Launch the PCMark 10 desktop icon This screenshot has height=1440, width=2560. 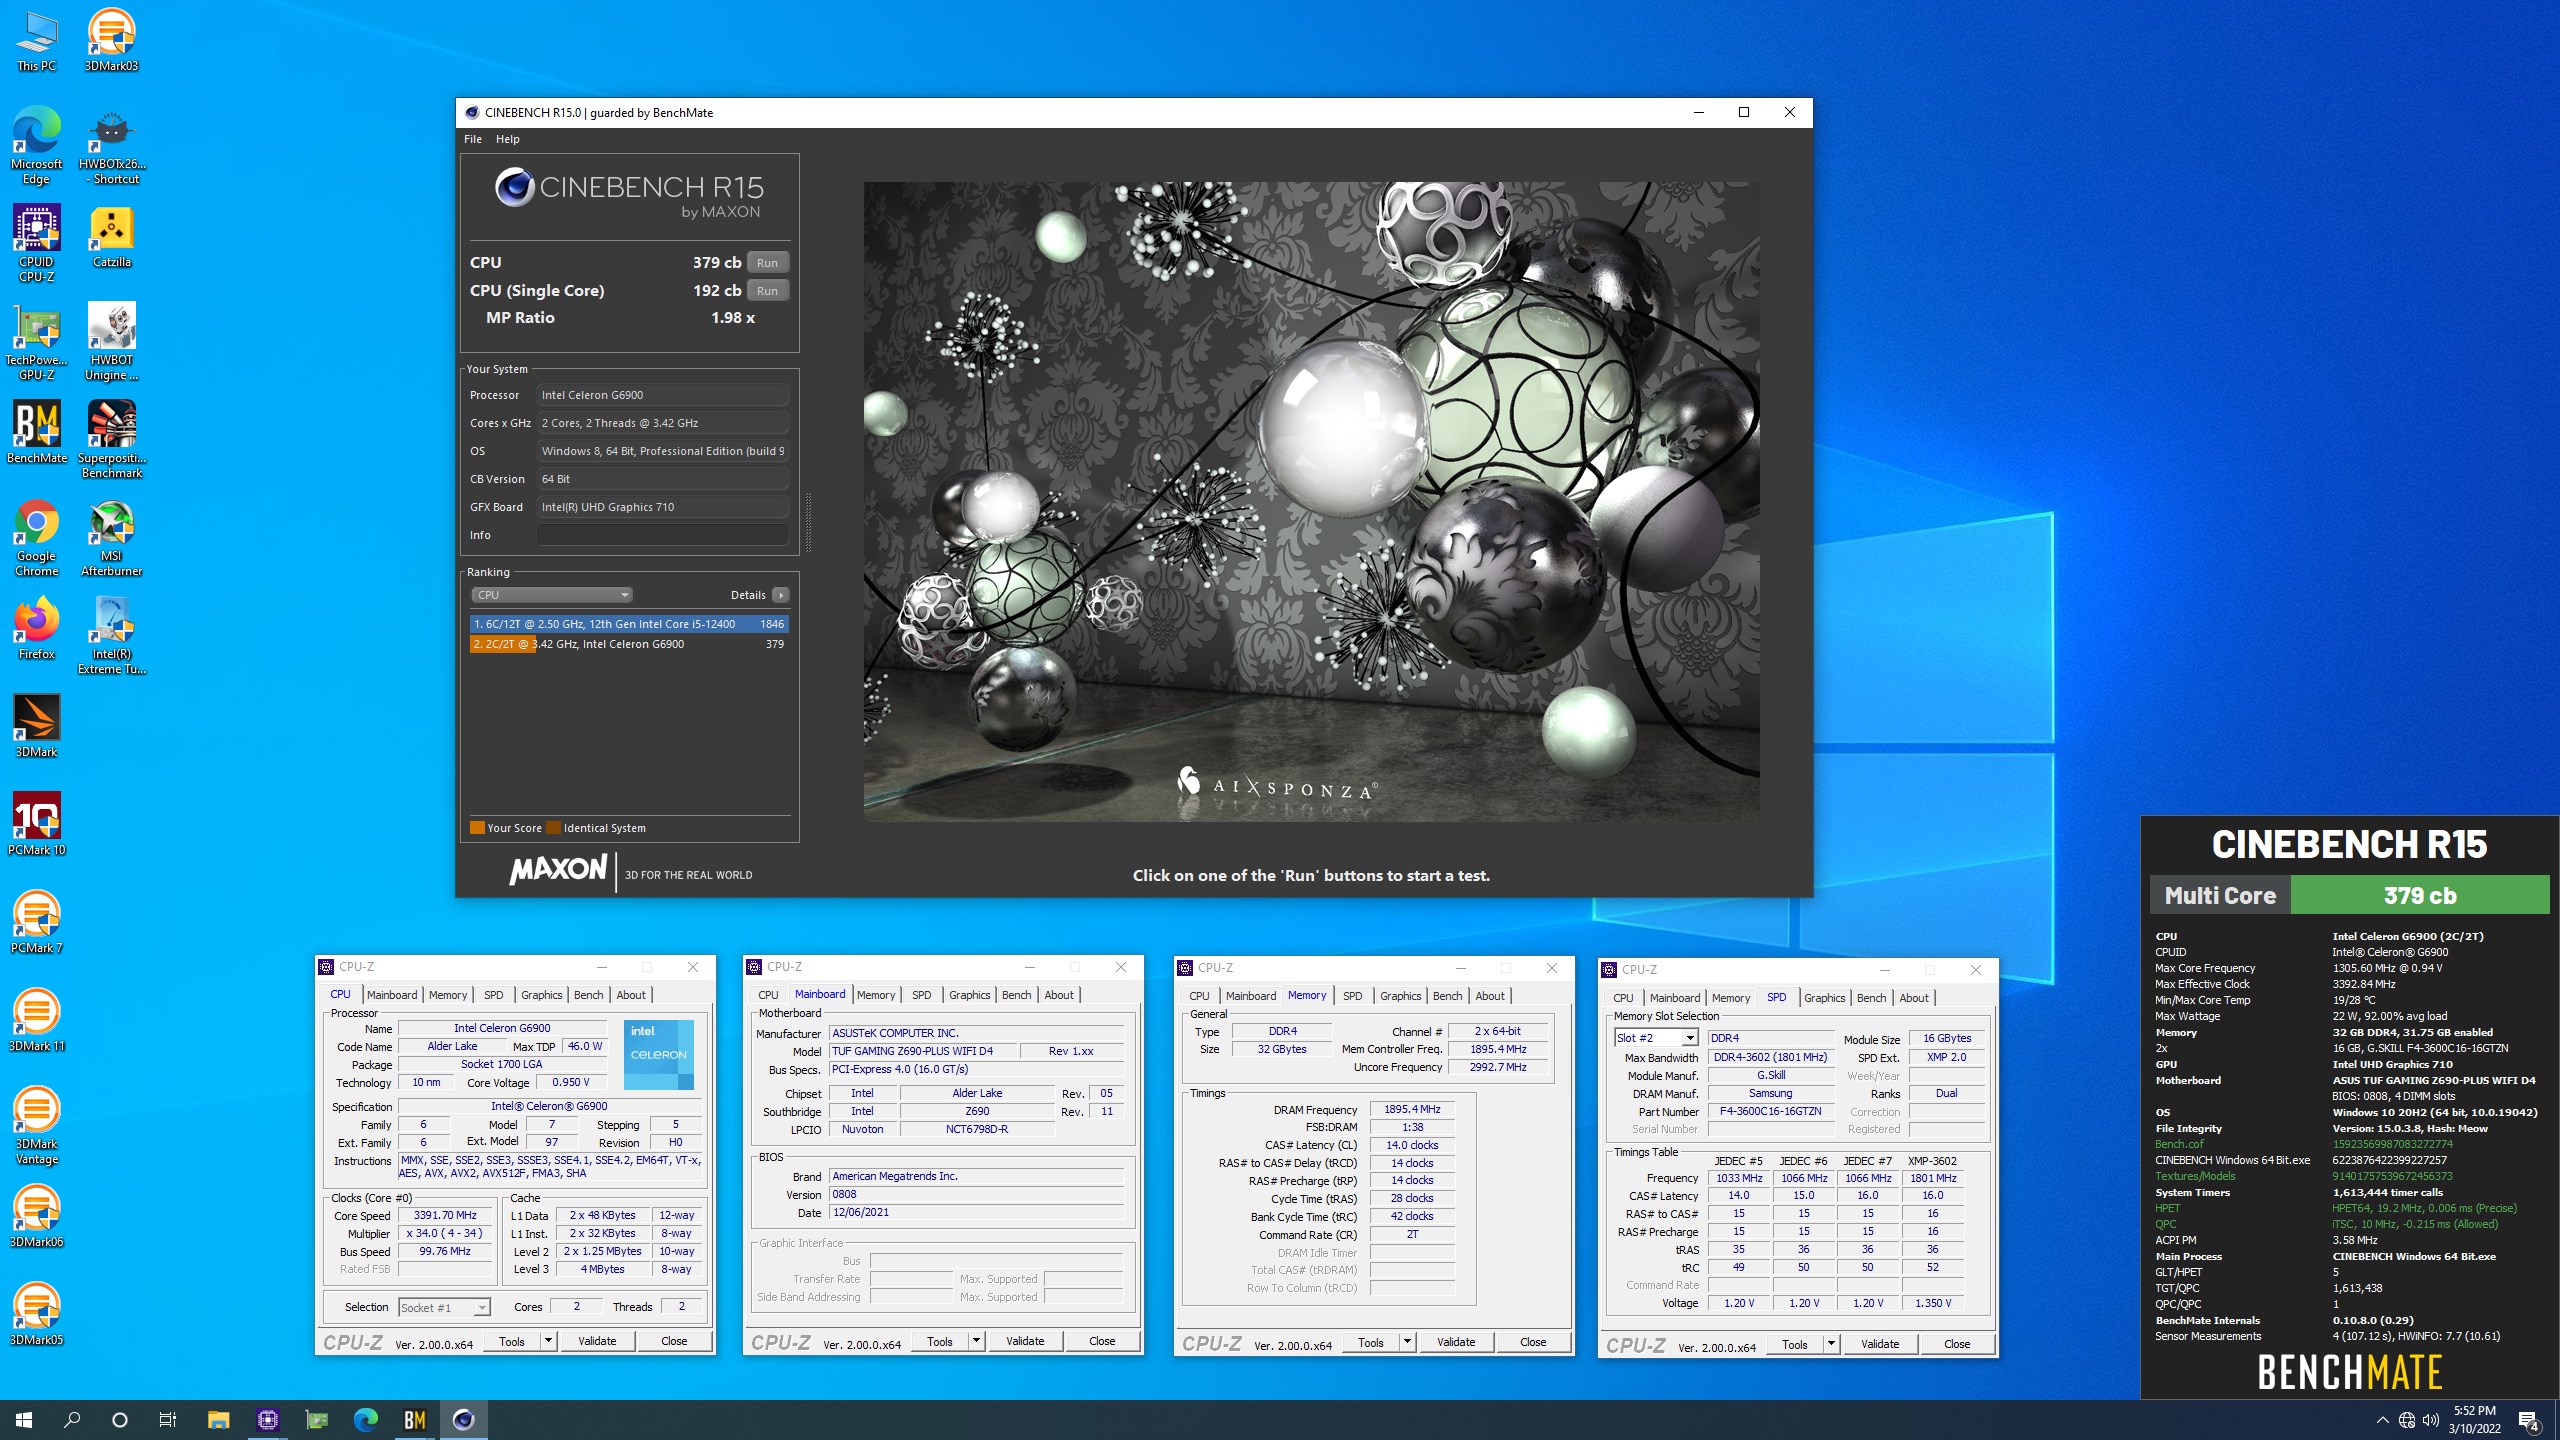pyautogui.click(x=36, y=825)
